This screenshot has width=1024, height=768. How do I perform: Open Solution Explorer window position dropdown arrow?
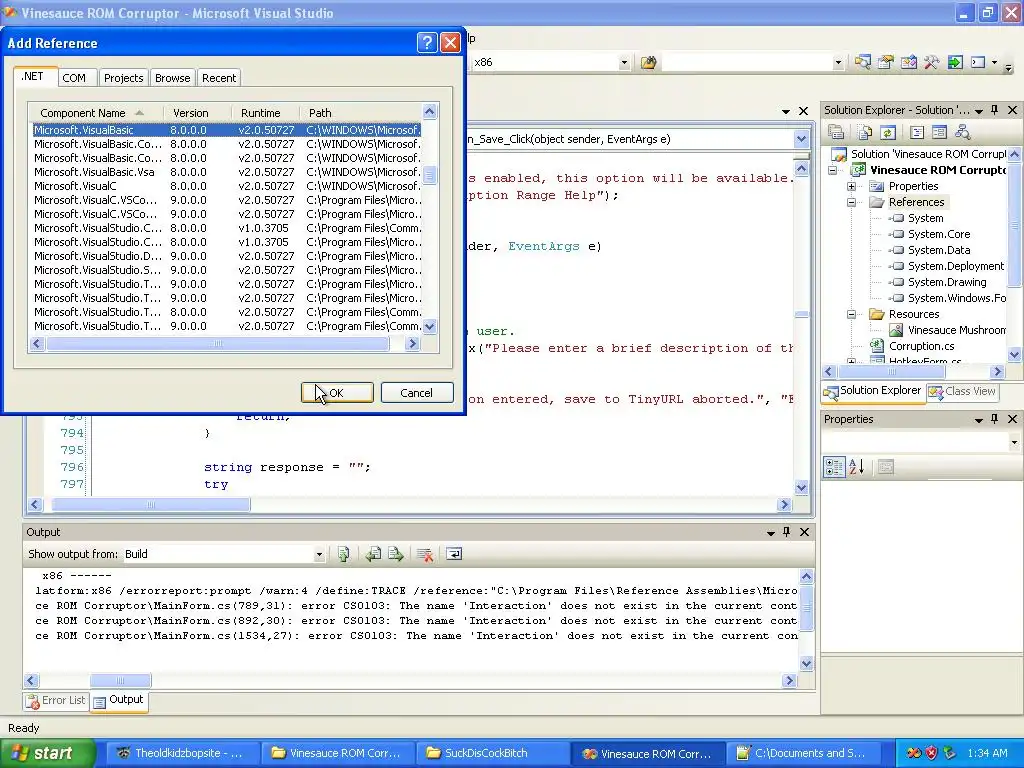[x=979, y=111]
